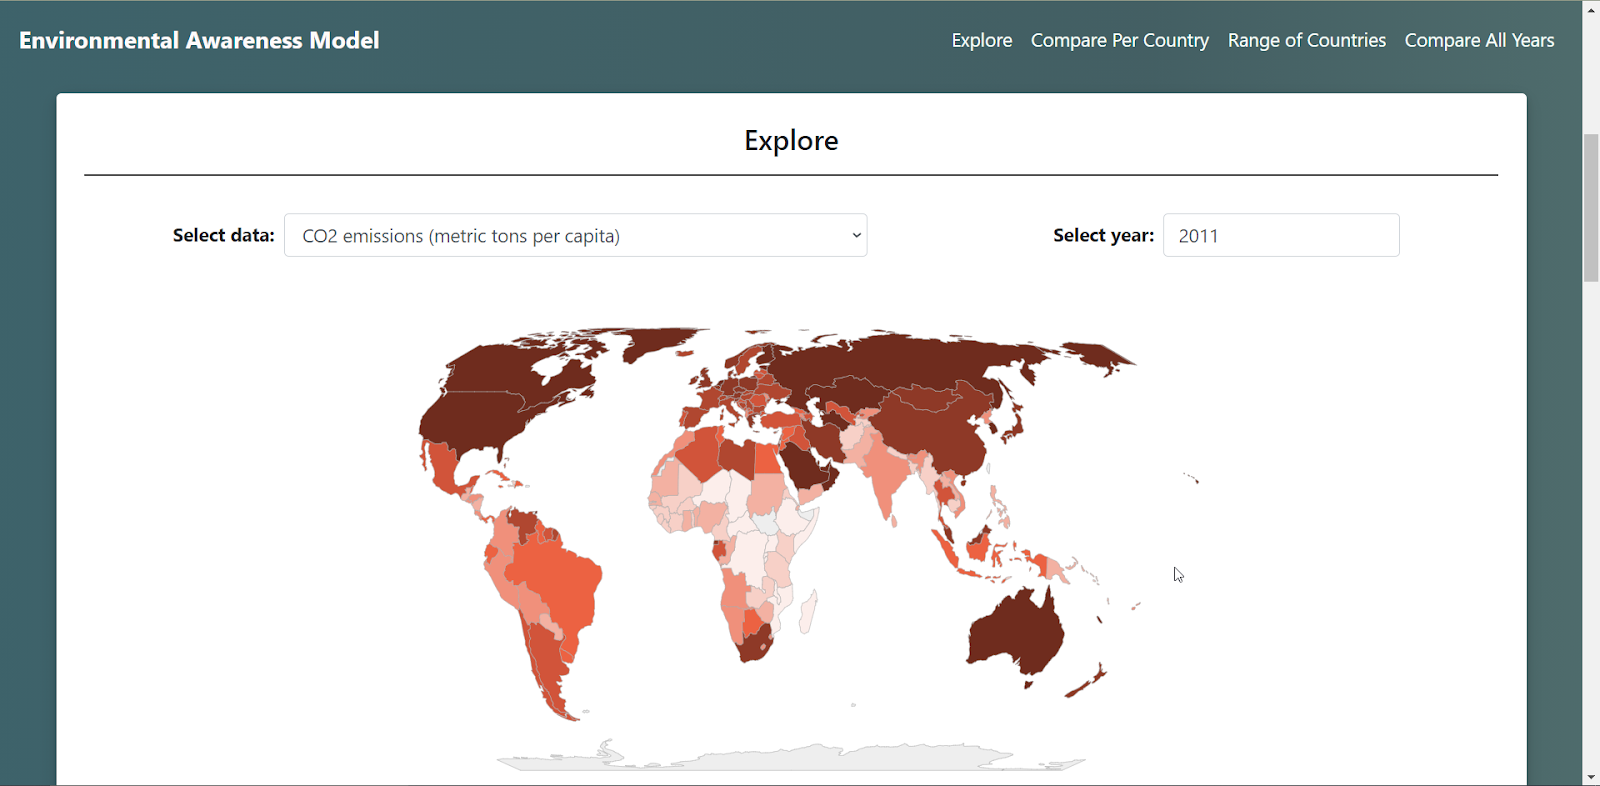Click the Environmental Awareness Model title

199,40
